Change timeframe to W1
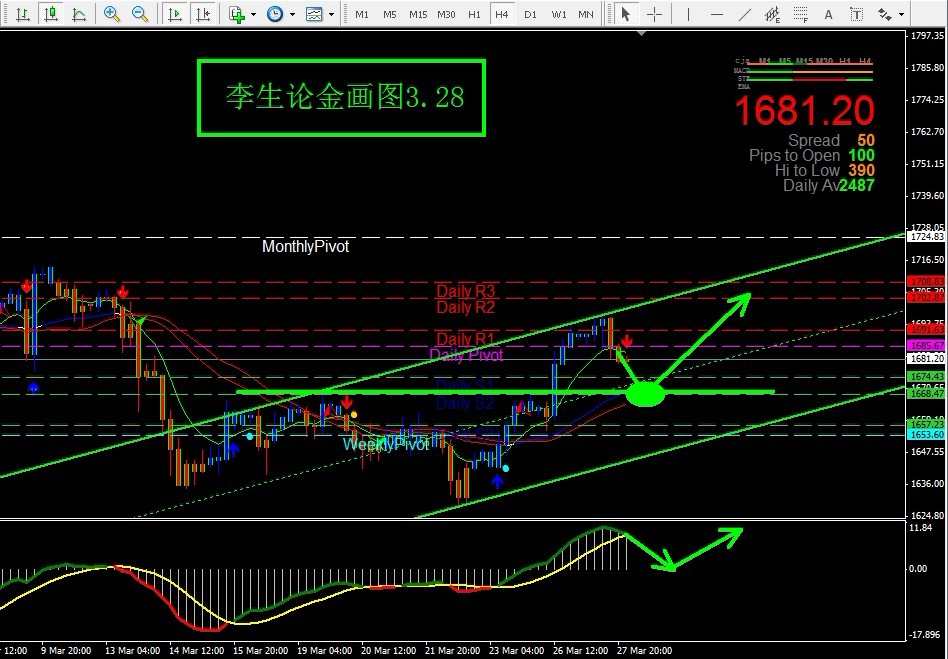 [558, 14]
